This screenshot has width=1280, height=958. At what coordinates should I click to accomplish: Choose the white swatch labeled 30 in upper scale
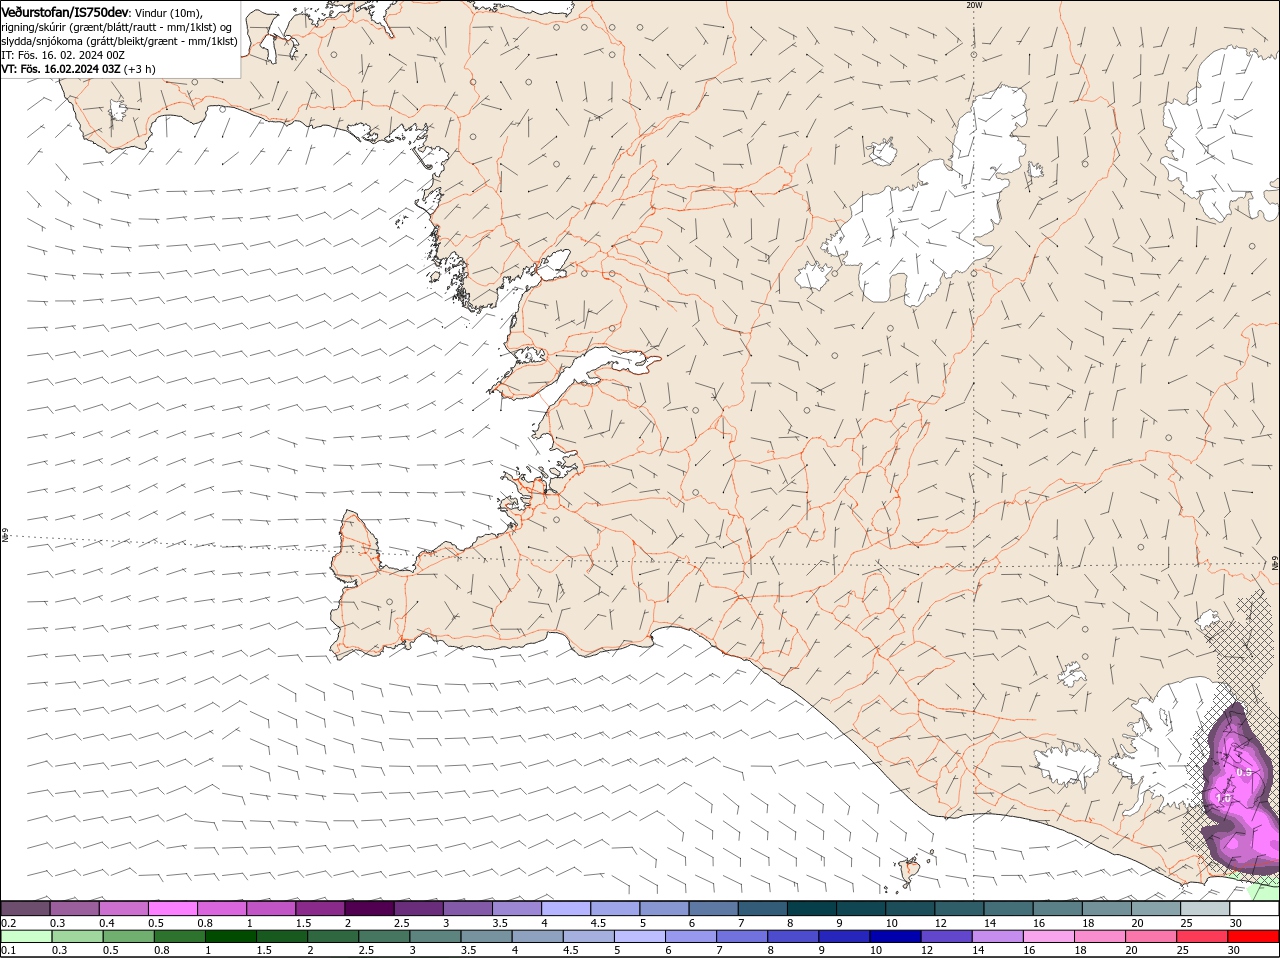[x=1254, y=908]
